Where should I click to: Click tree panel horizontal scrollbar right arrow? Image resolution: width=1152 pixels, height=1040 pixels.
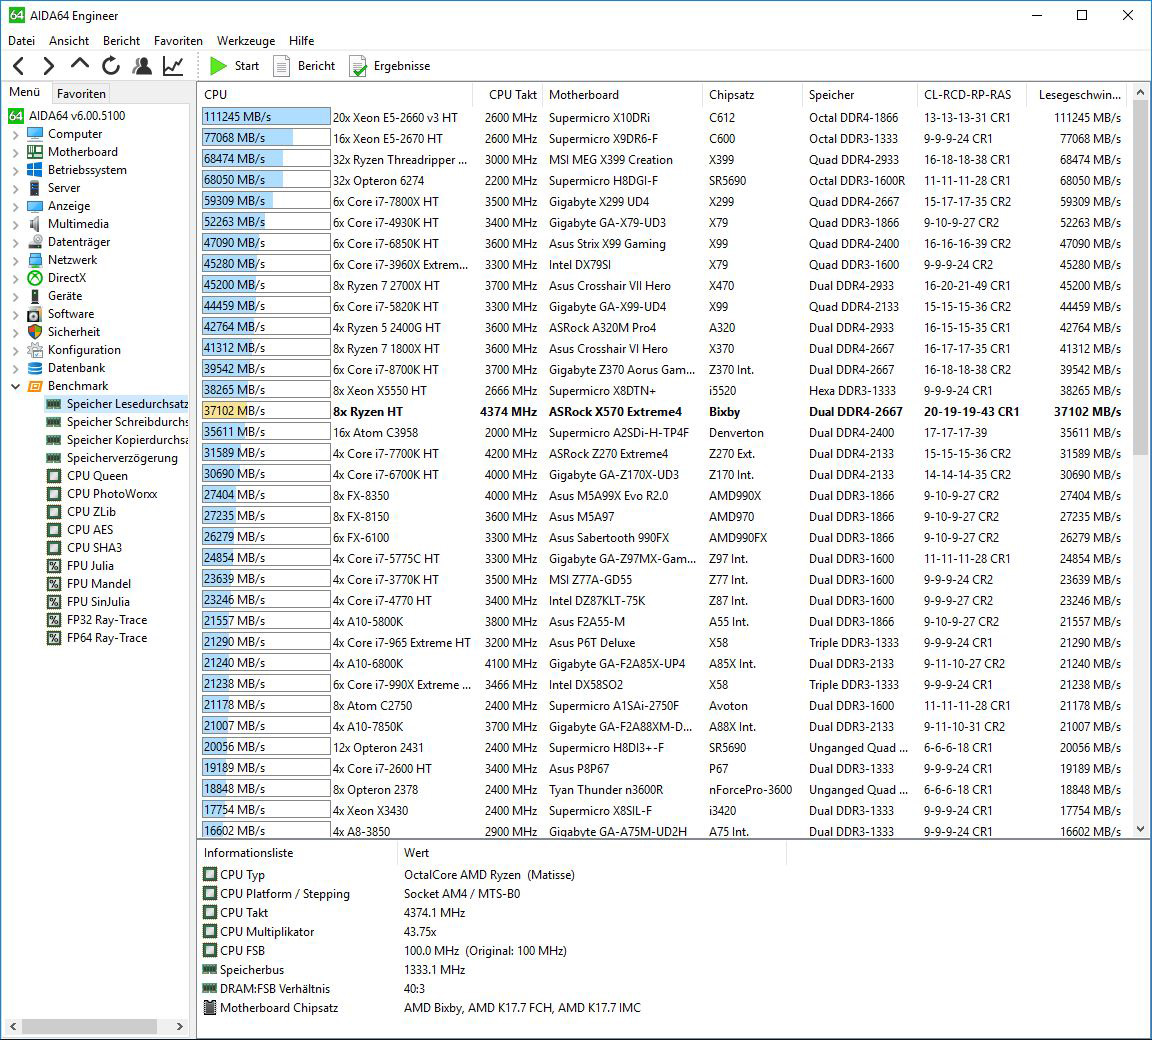(179, 1026)
